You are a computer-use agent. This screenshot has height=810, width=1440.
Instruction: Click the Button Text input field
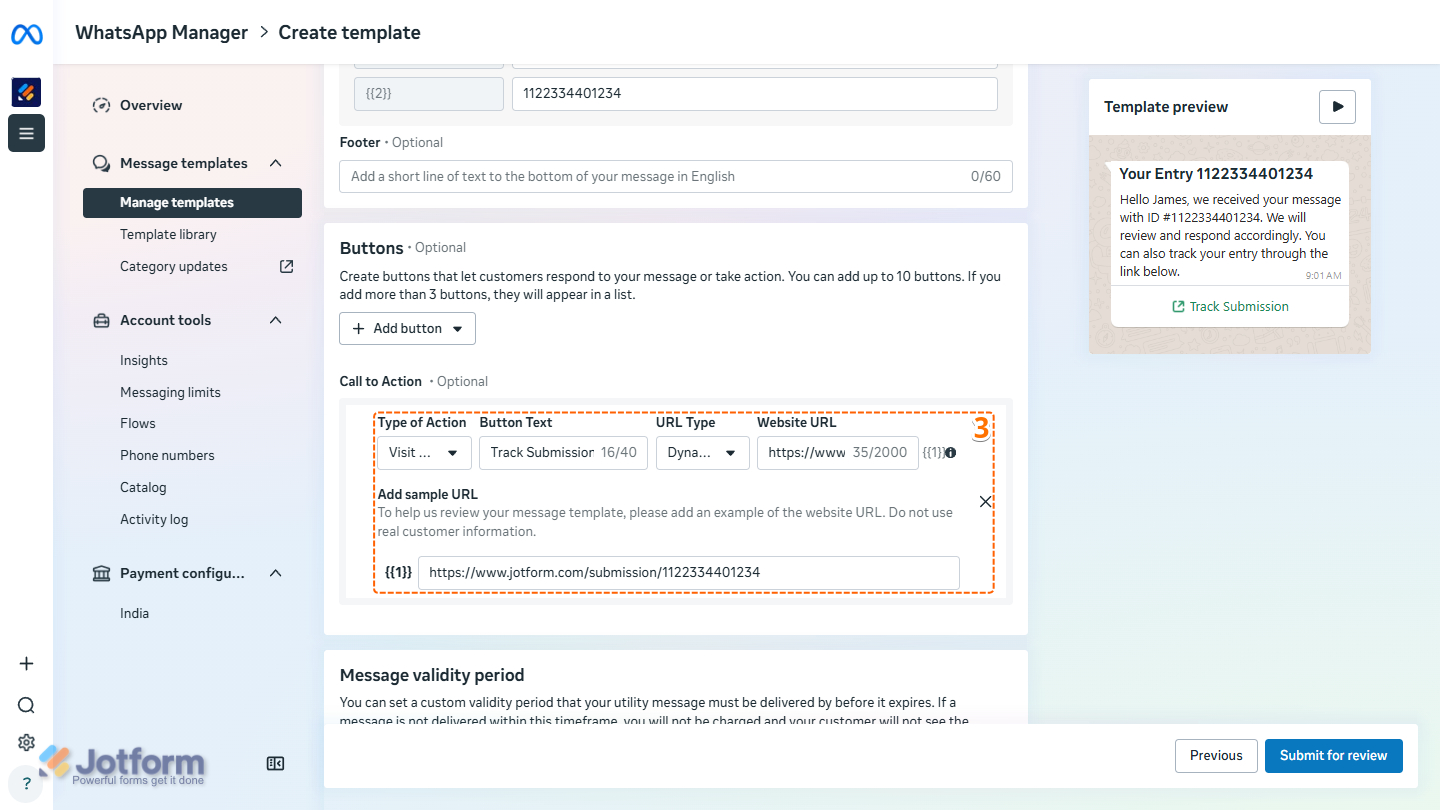[563, 452]
